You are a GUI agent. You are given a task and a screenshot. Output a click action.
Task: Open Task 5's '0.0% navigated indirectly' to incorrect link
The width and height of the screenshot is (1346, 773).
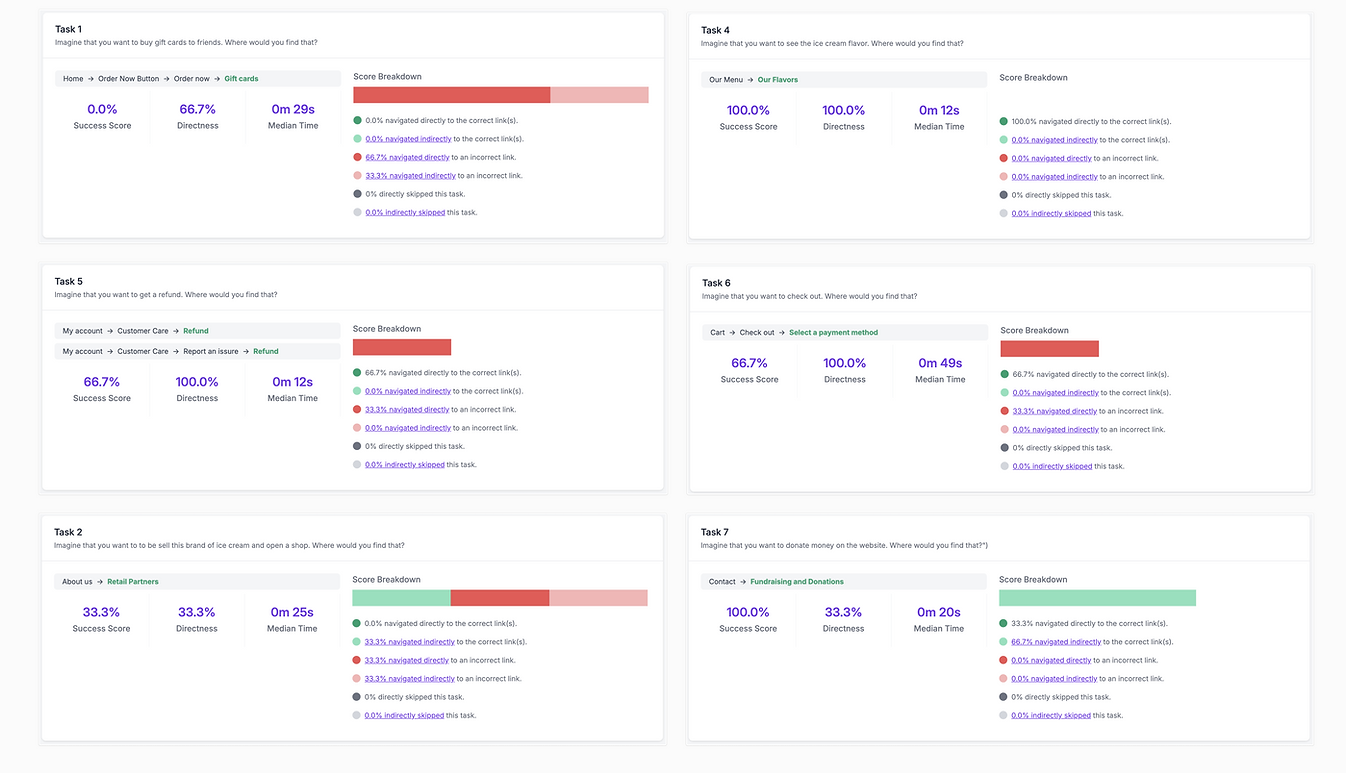coord(408,428)
